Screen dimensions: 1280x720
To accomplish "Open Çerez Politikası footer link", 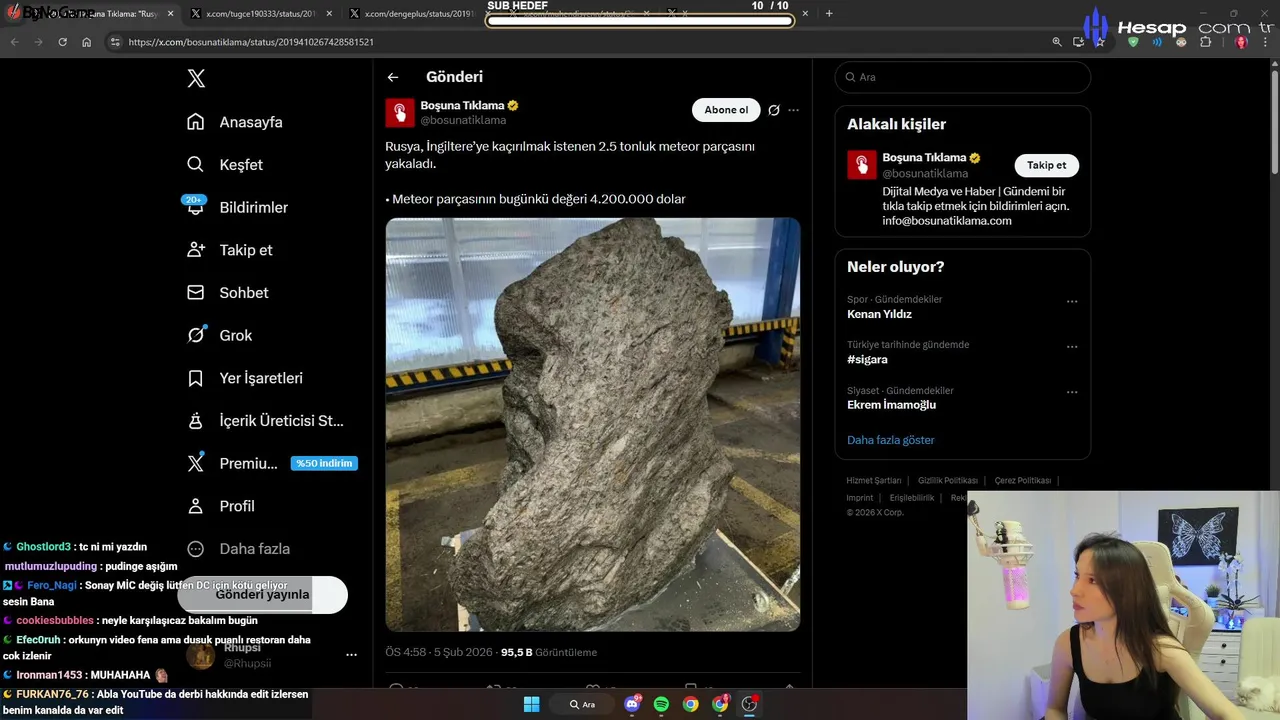I will [x=1023, y=481].
